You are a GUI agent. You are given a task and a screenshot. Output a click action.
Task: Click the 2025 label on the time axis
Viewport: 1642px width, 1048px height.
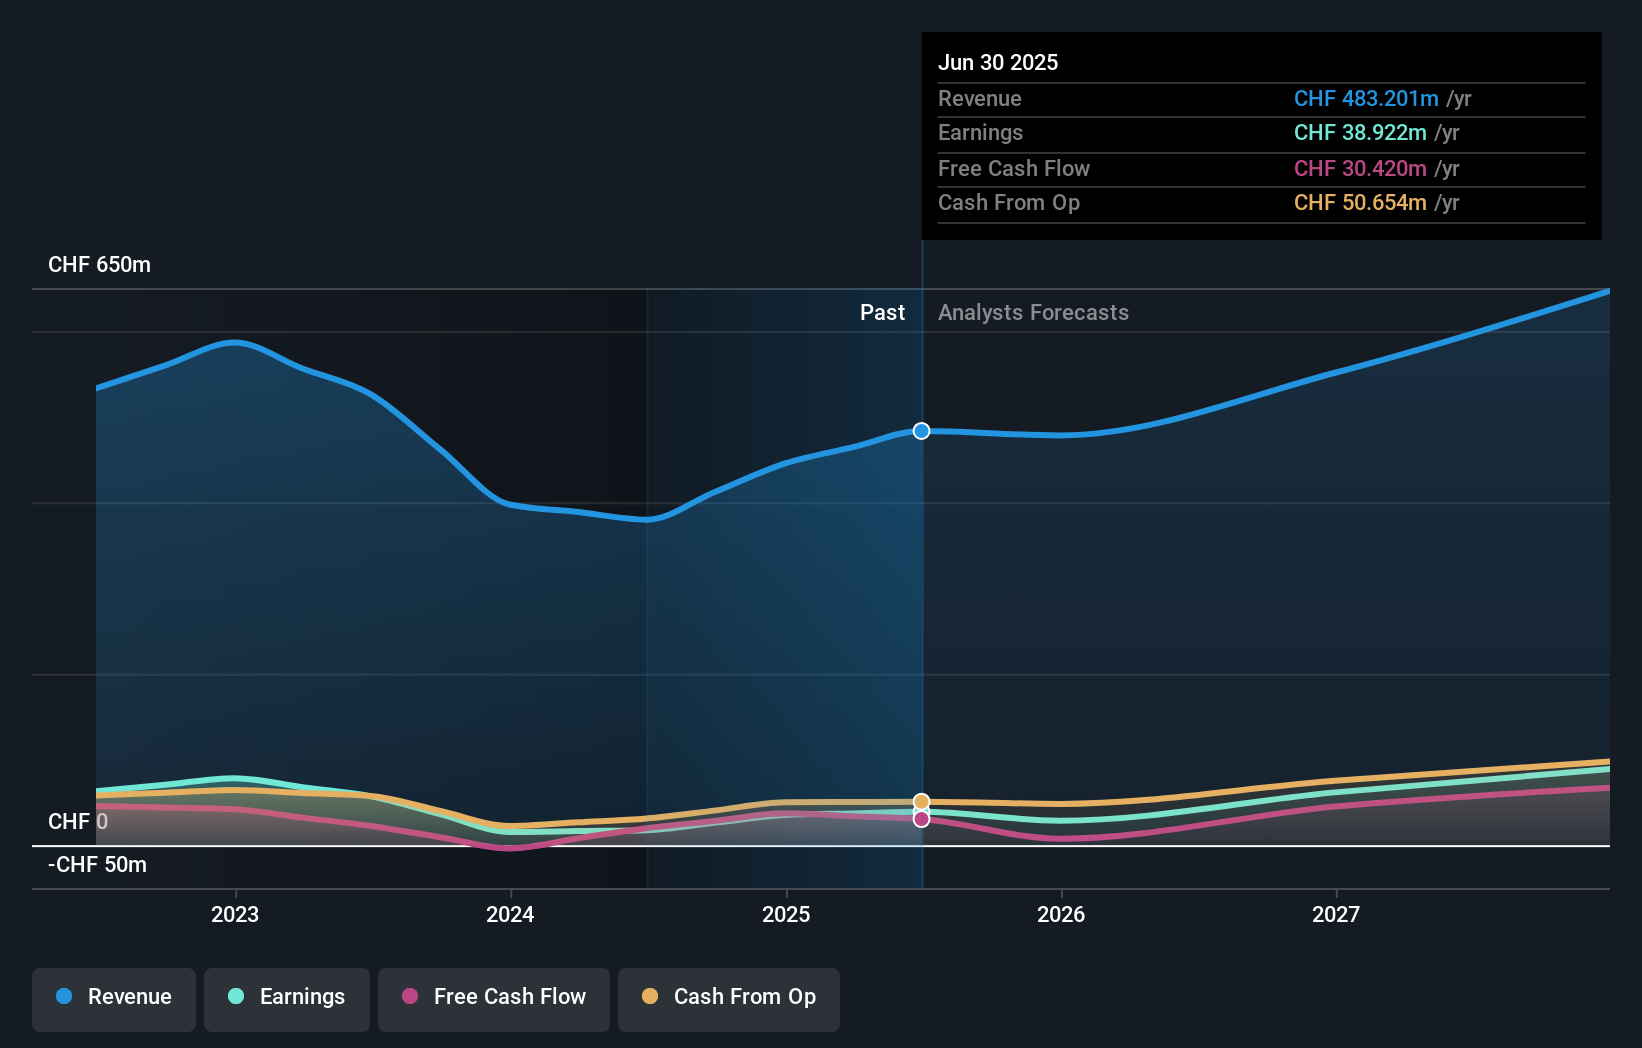point(787,913)
